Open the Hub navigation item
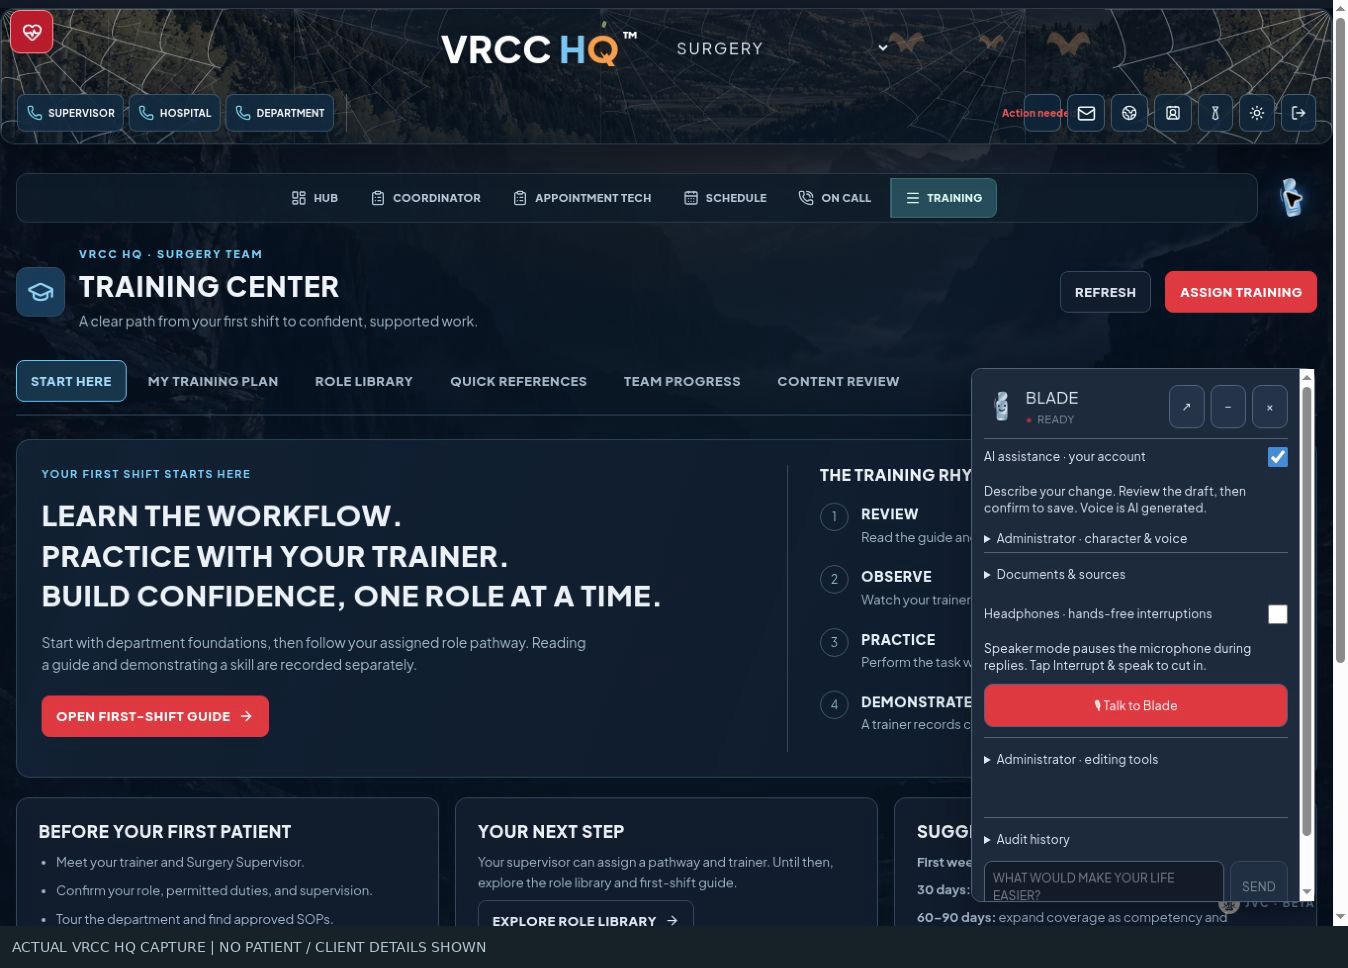 tap(315, 198)
